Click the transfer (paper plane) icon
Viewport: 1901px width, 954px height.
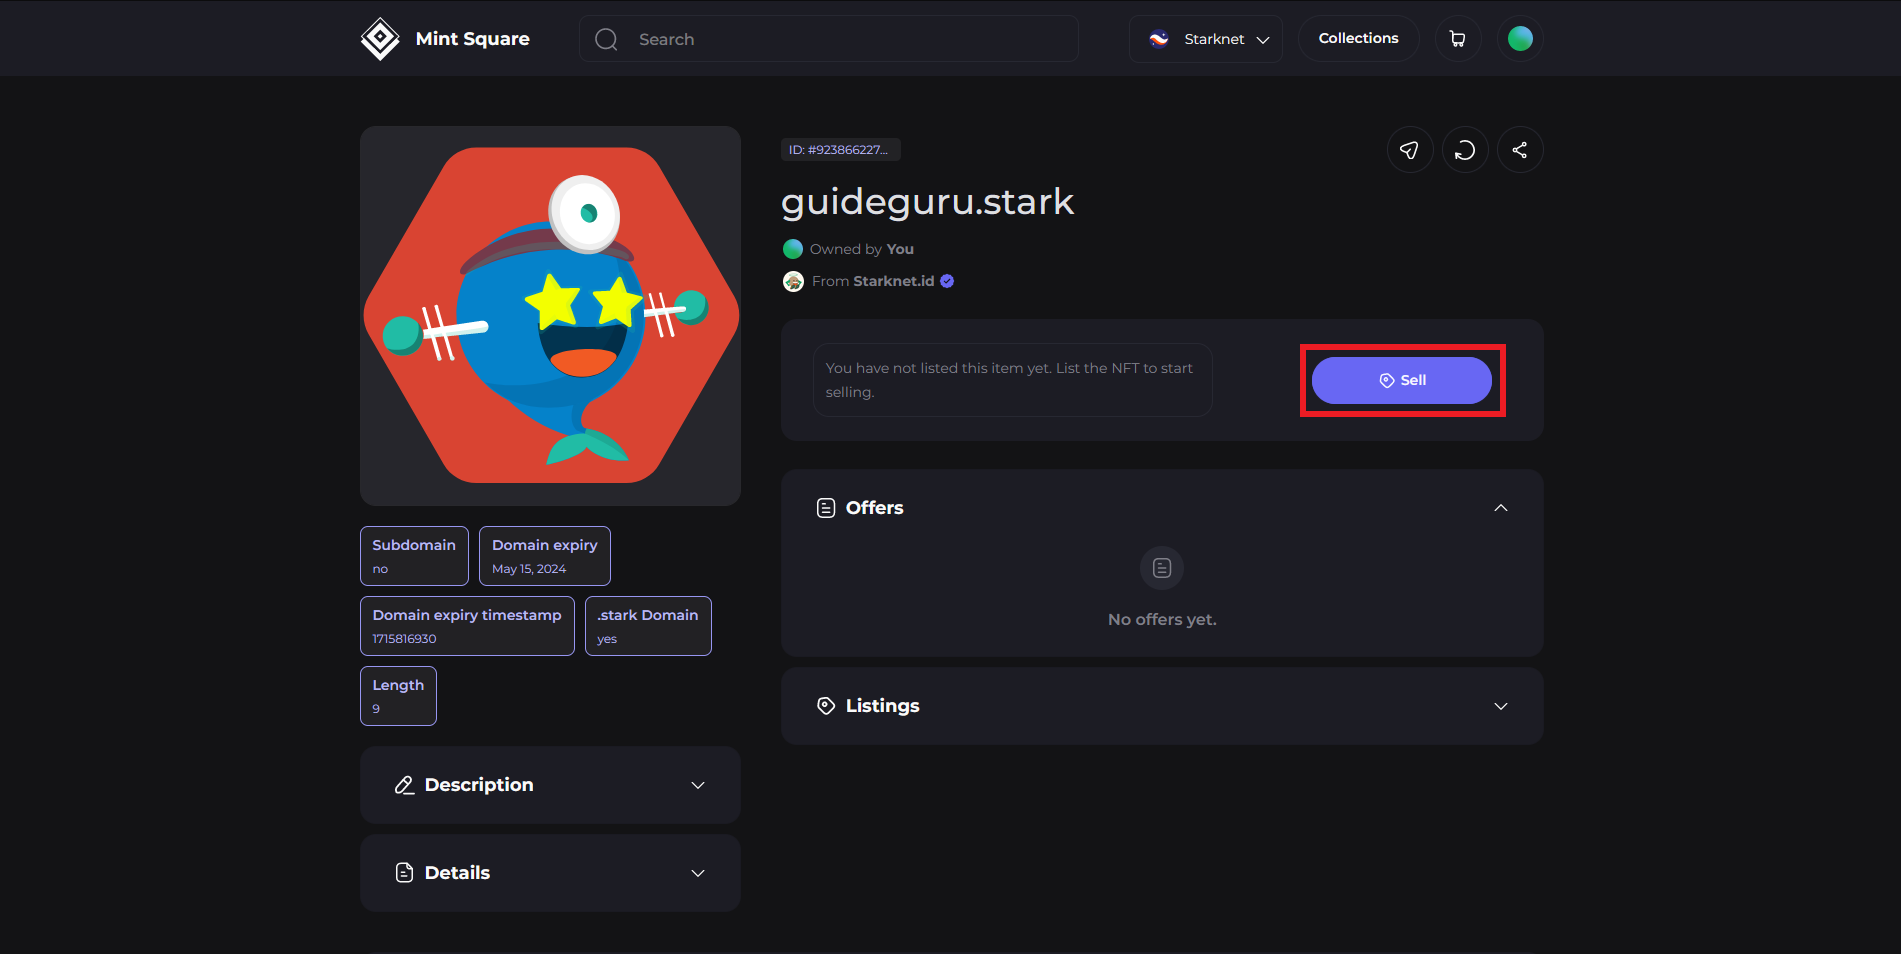1409,150
